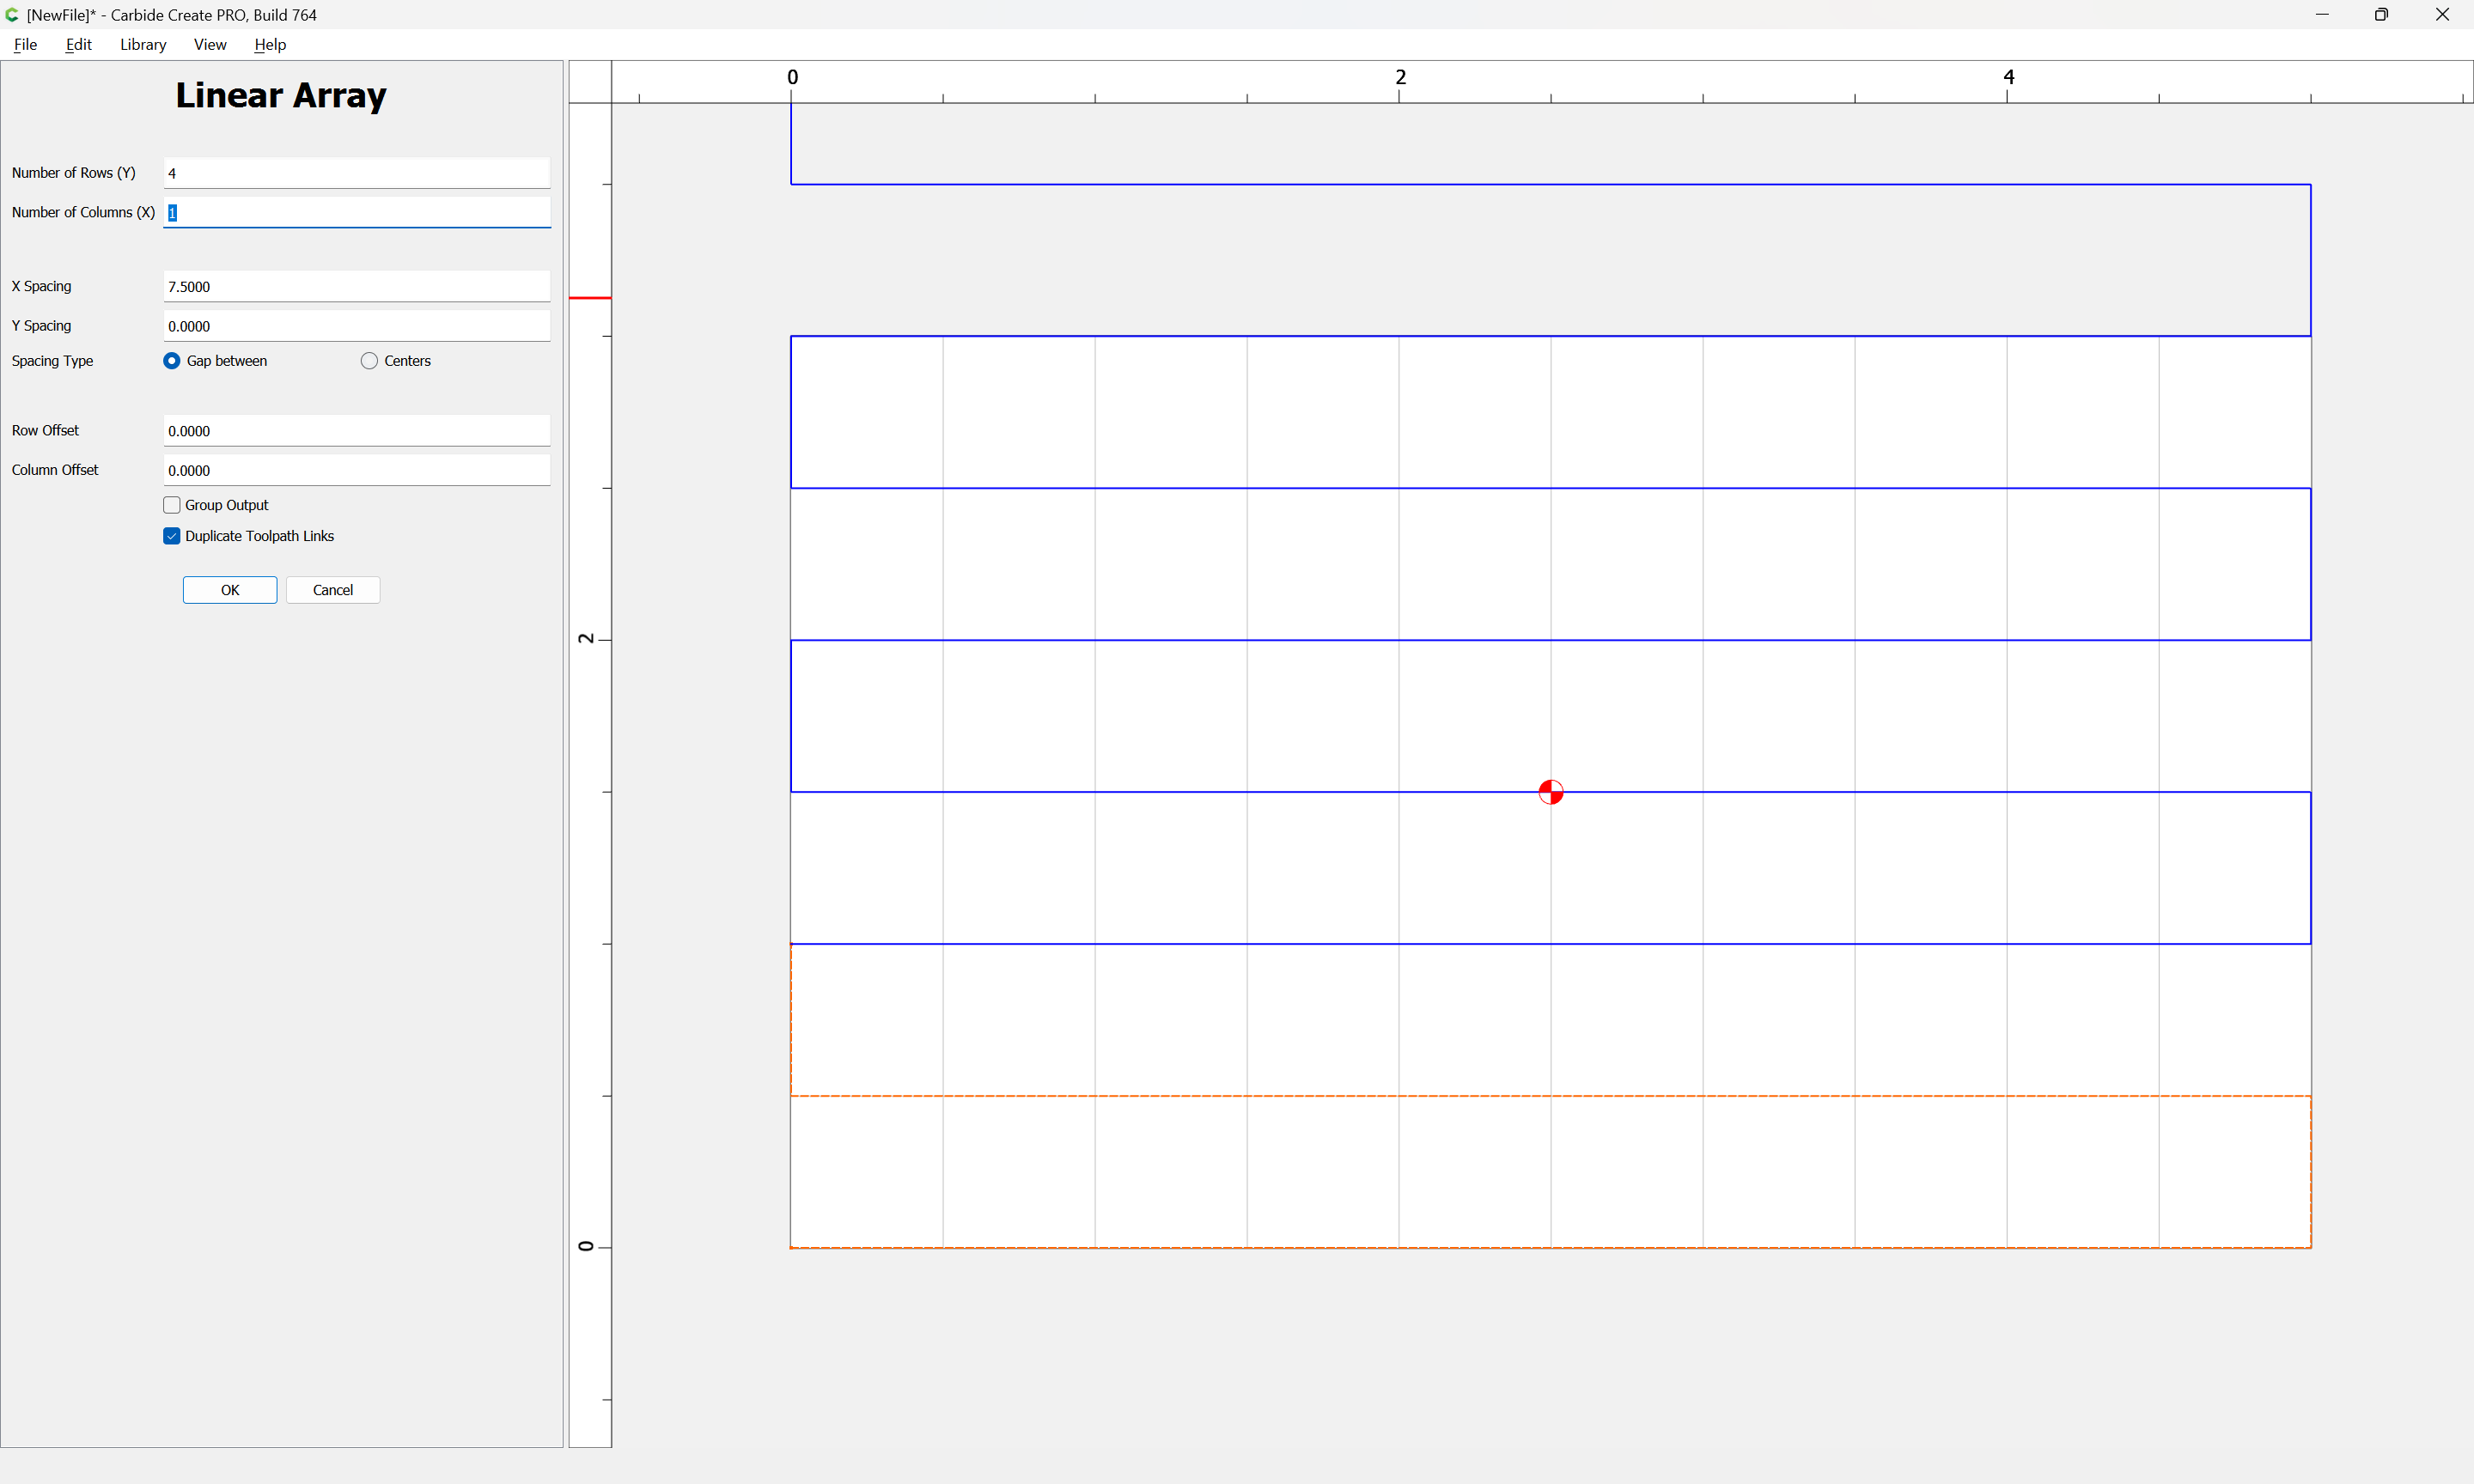
Task: Click the Linear Array heading text
Action: pyautogui.click(x=281, y=95)
